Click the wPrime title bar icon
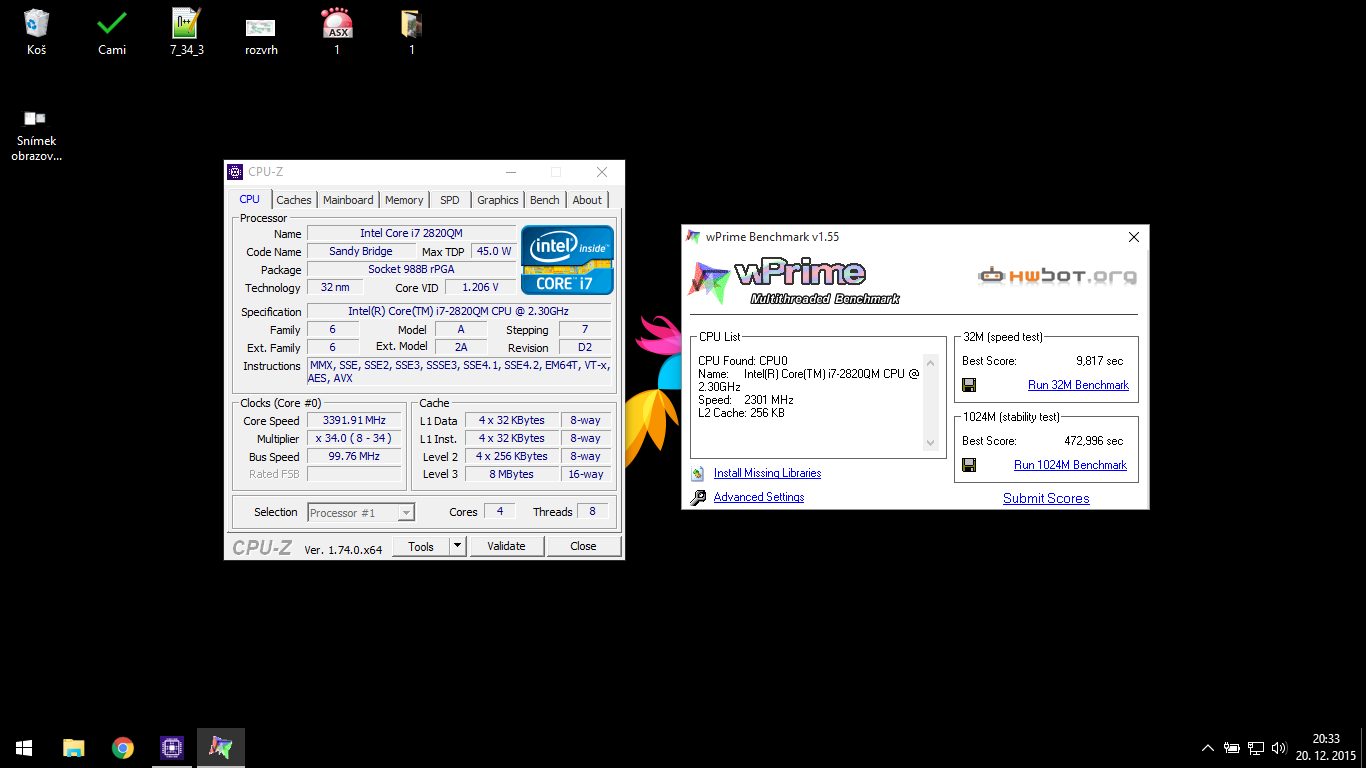This screenshot has height=768, width=1366. (x=694, y=237)
